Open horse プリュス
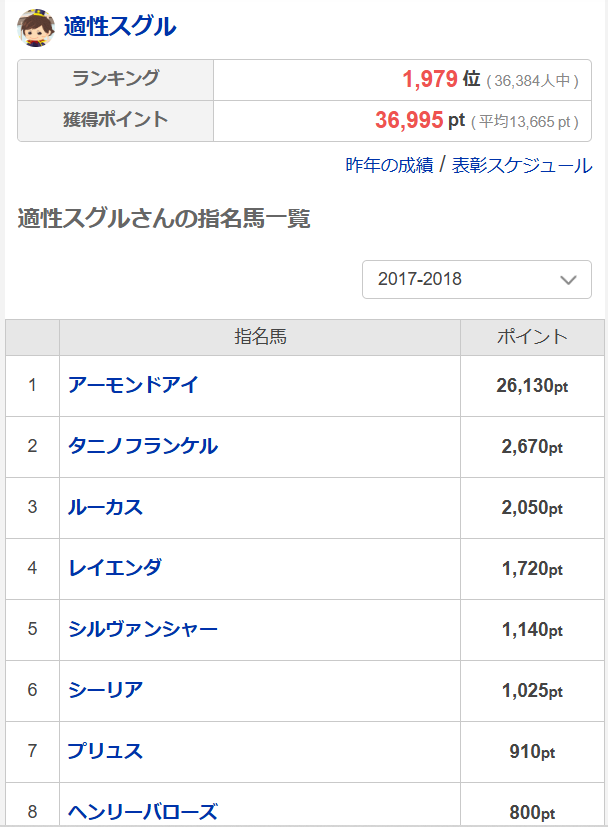The width and height of the screenshot is (608, 827). (105, 751)
